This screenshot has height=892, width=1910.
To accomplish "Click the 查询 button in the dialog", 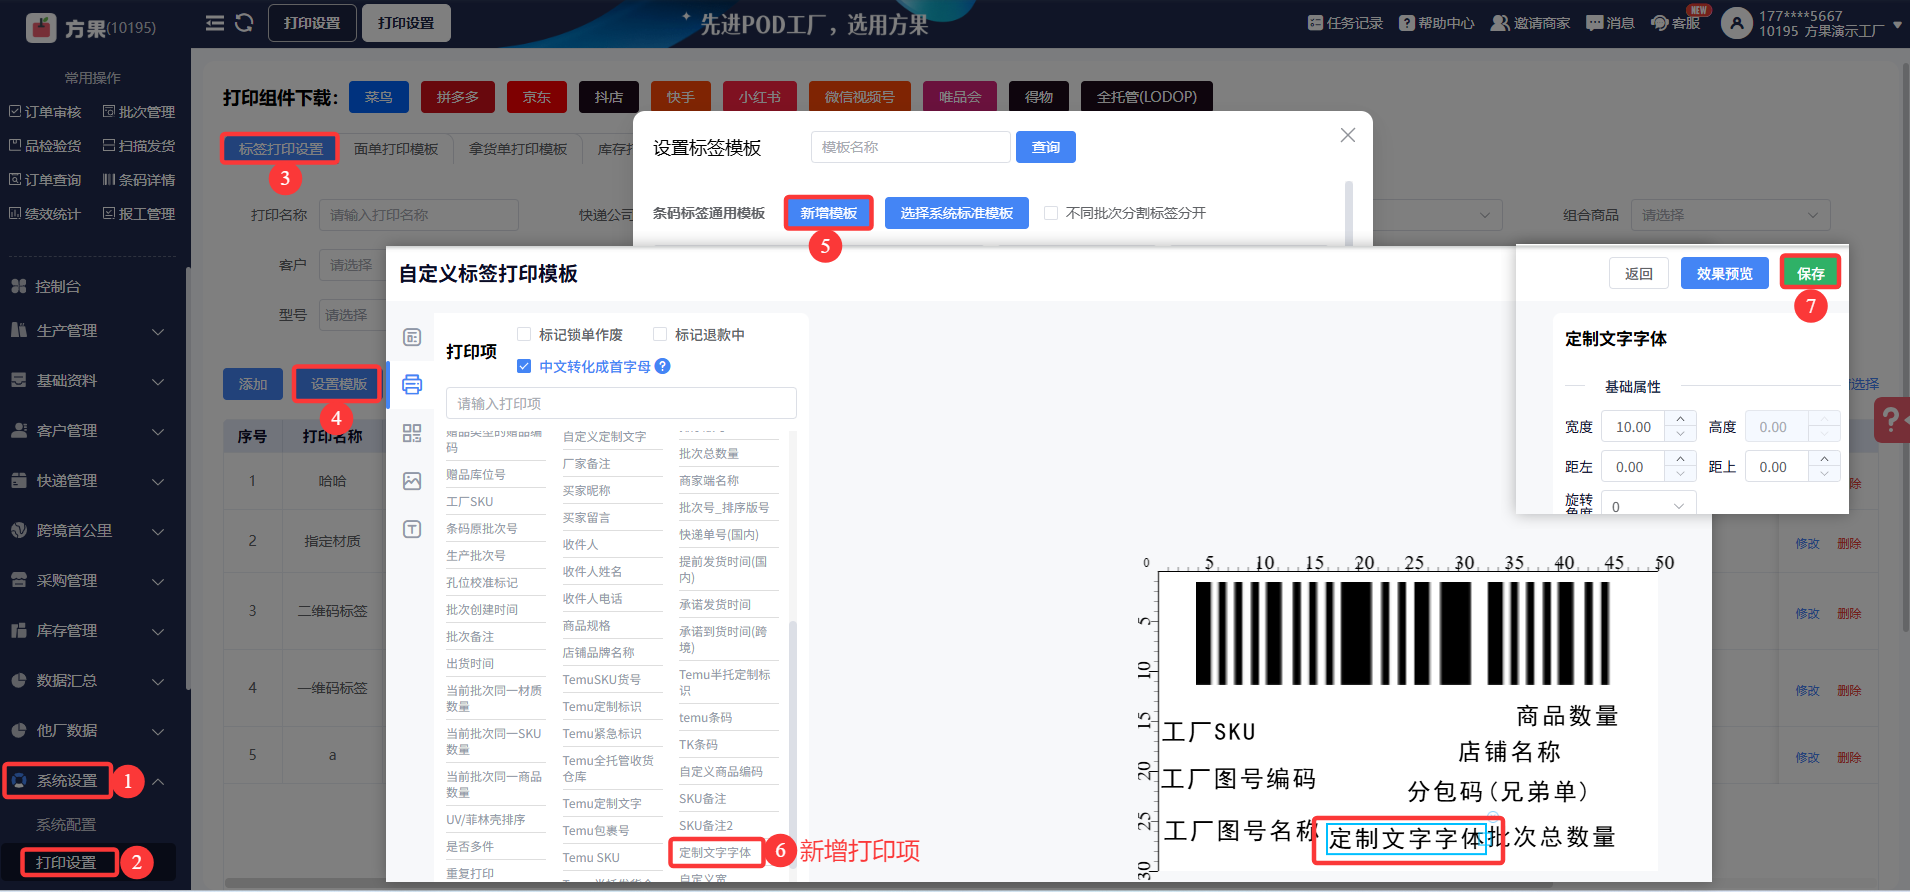I will 1046,147.
